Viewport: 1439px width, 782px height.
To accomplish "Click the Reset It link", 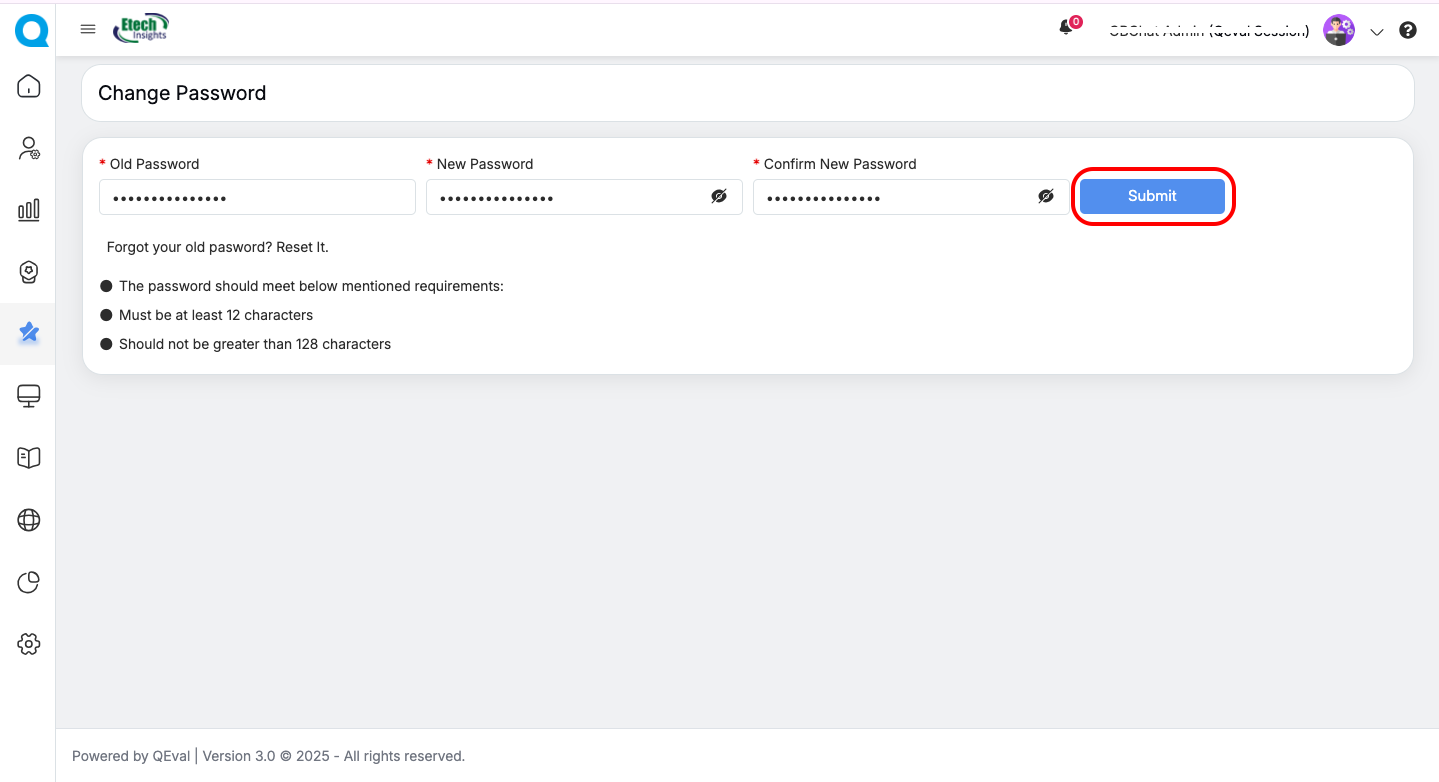I will tap(302, 247).
